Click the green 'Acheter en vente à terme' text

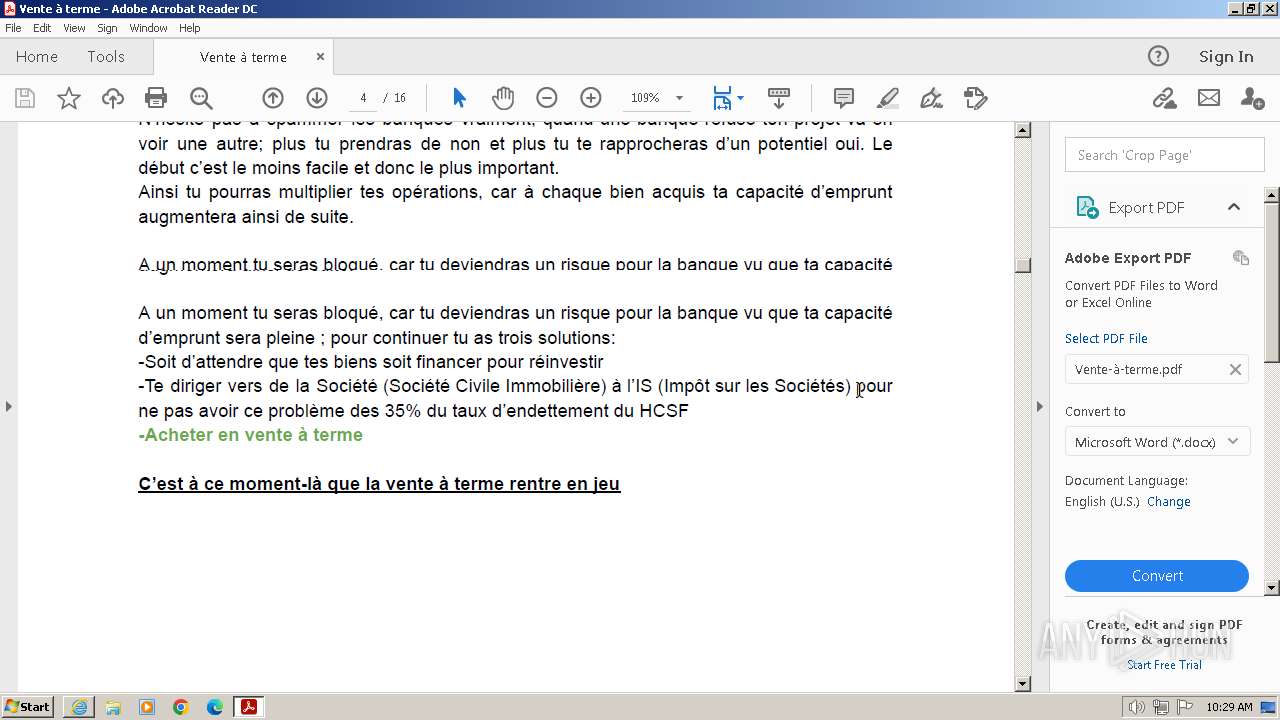tap(251, 435)
